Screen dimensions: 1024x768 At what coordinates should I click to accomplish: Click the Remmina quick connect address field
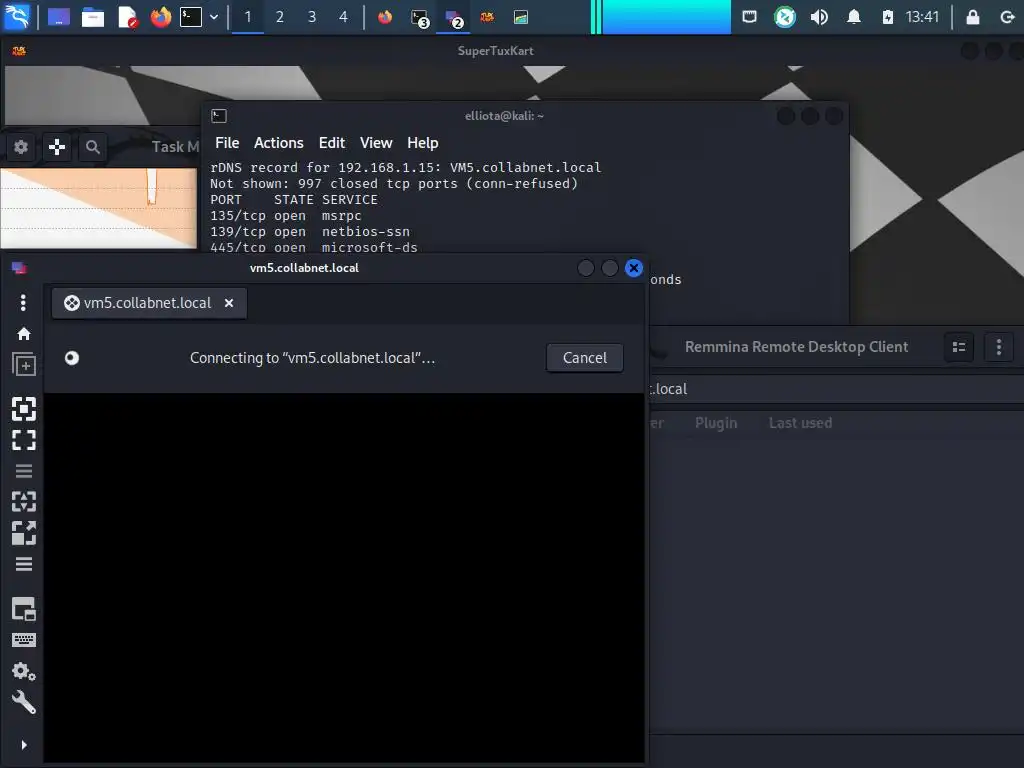point(836,389)
